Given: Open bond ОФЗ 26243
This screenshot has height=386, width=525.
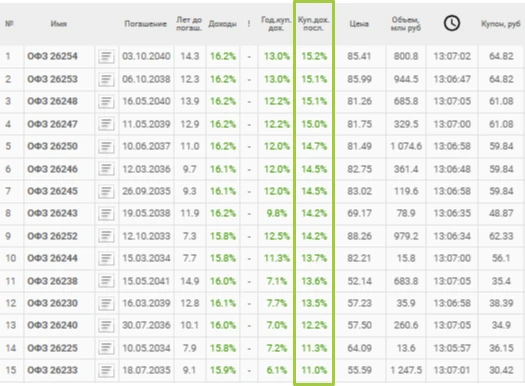Looking at the screenshot, I should pyautogui.click(x=52, y=213).
